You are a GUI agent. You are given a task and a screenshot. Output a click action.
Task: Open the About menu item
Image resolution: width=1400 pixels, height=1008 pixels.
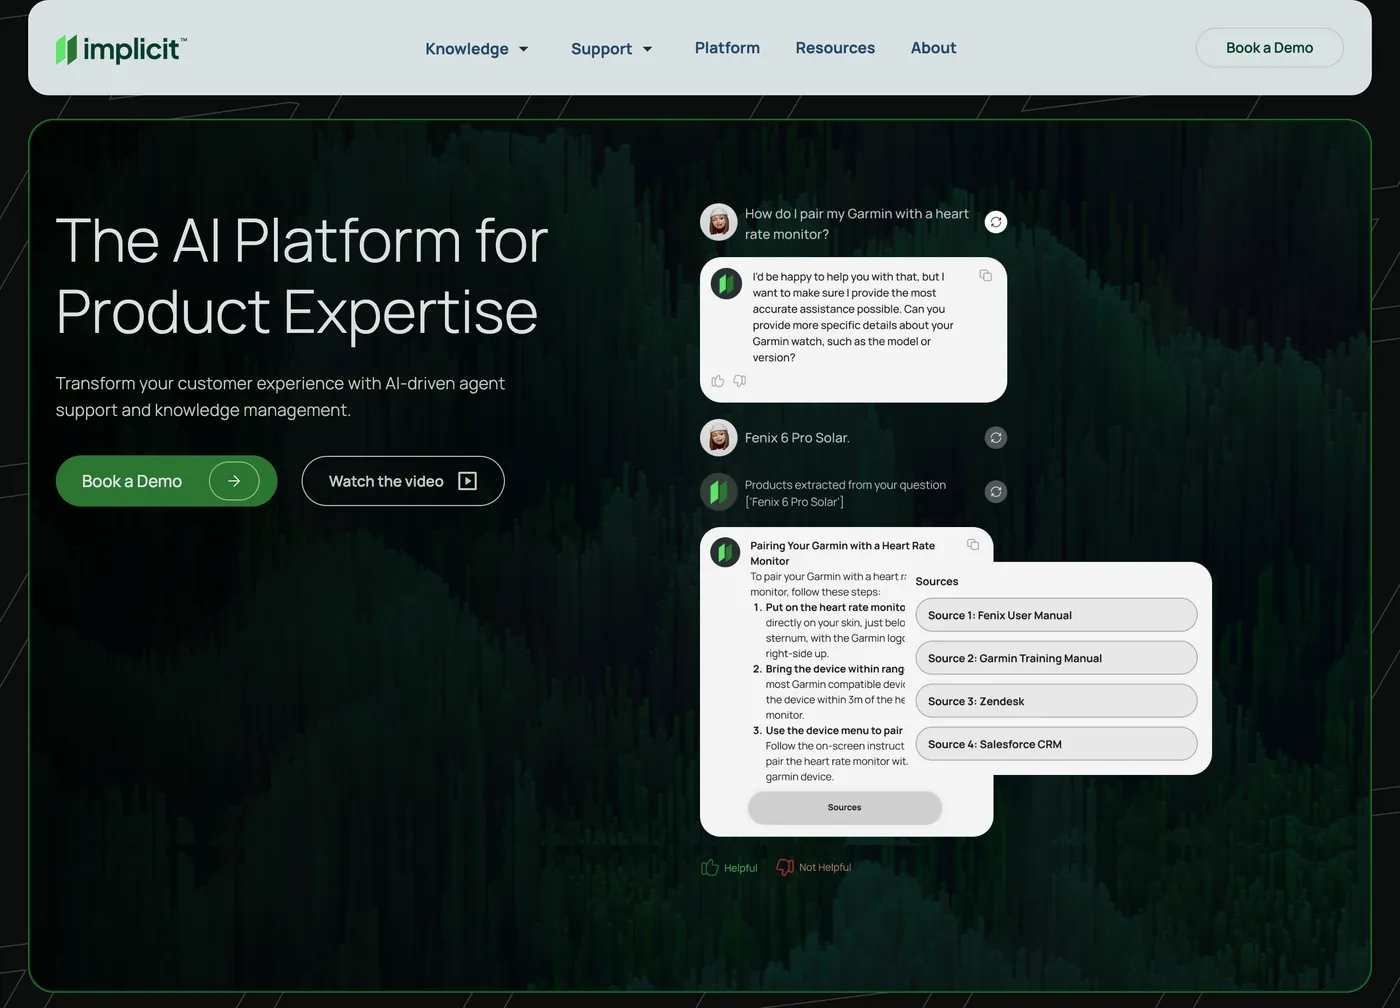tap(933, 48)
